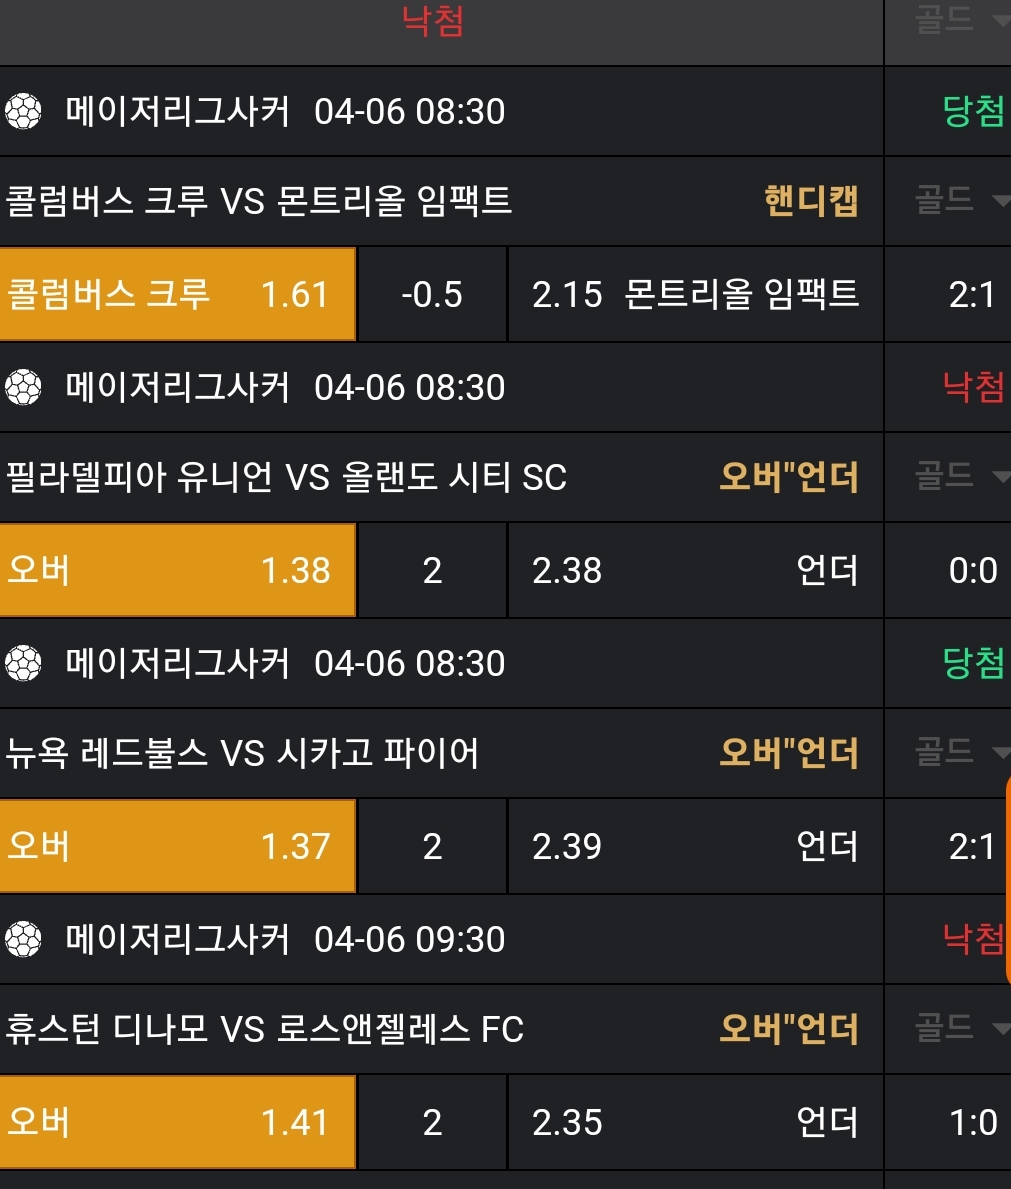
Task: Open 골드 dropdown in 콜럼버스 크루 row
Action: tap(960, 200)
